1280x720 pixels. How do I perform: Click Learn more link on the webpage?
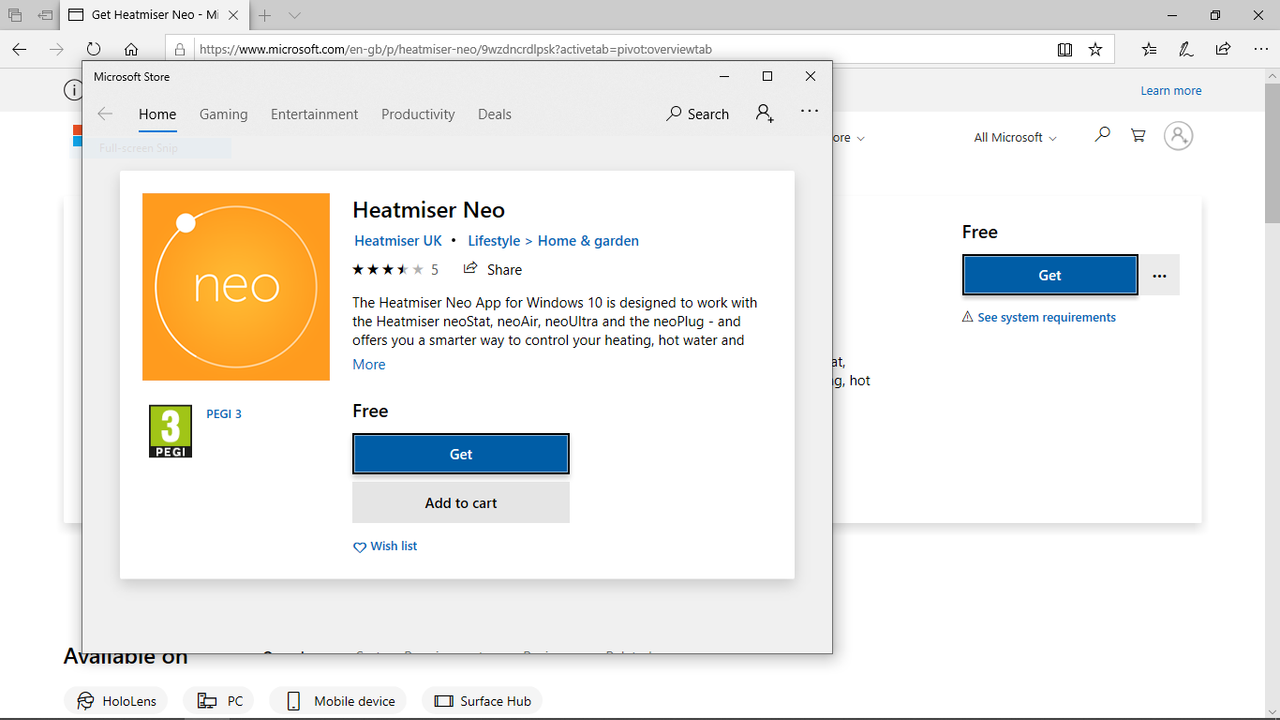[1171, 90]
